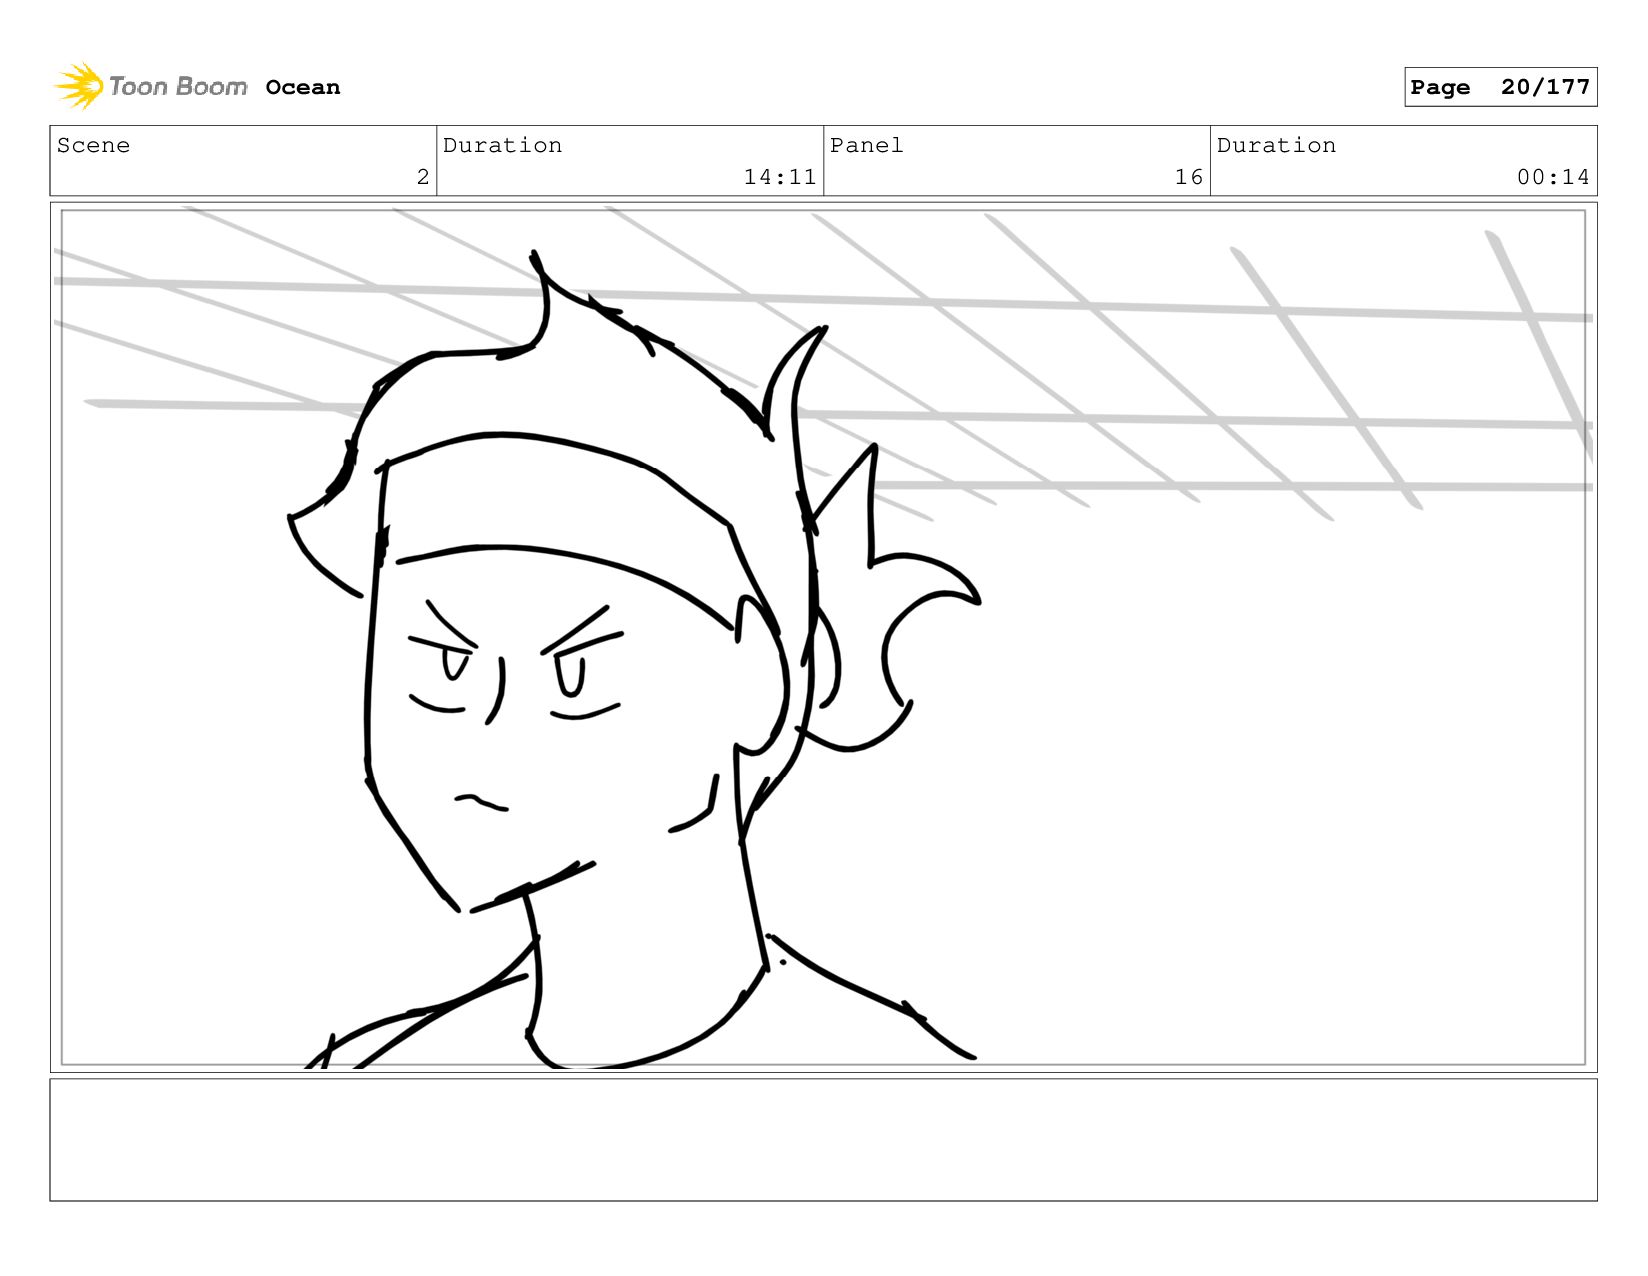Click the Toon Boom logo icon
The image size is (1648, 1276).
(79, 86)
